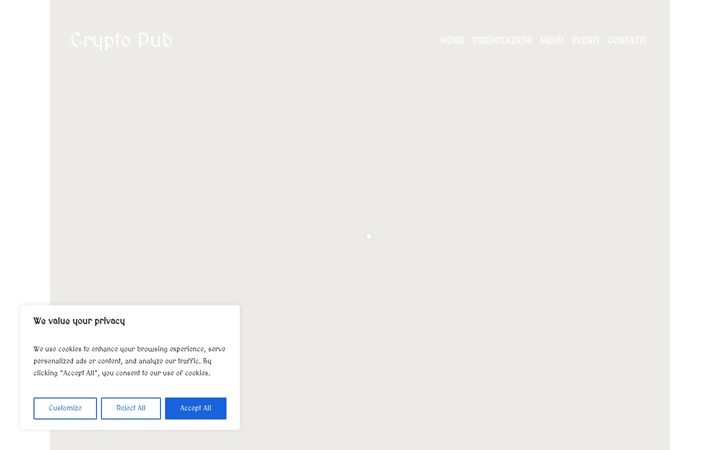
Task: Reject all cookies with Reject All
Action: click(131, 408)
